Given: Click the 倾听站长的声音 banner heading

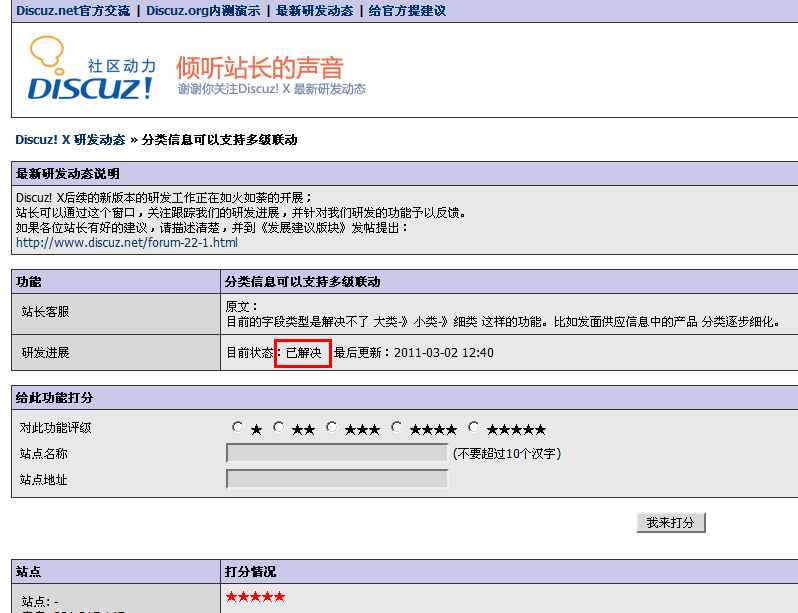Looking at the screenshot, I should click(260, 68).
